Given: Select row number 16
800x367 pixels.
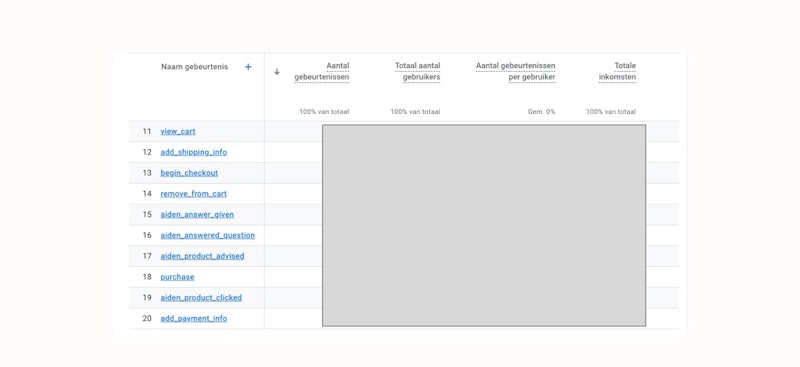Looking at the screenshot, I should point(147,235).
